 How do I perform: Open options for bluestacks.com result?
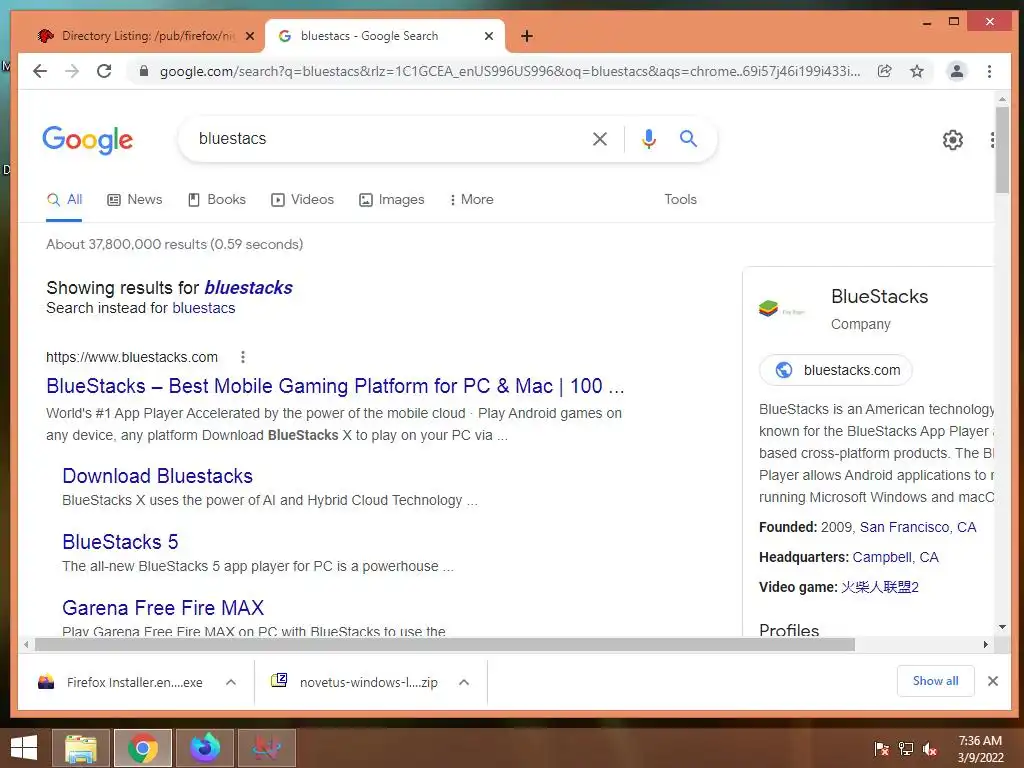click(x=243, y=357)
